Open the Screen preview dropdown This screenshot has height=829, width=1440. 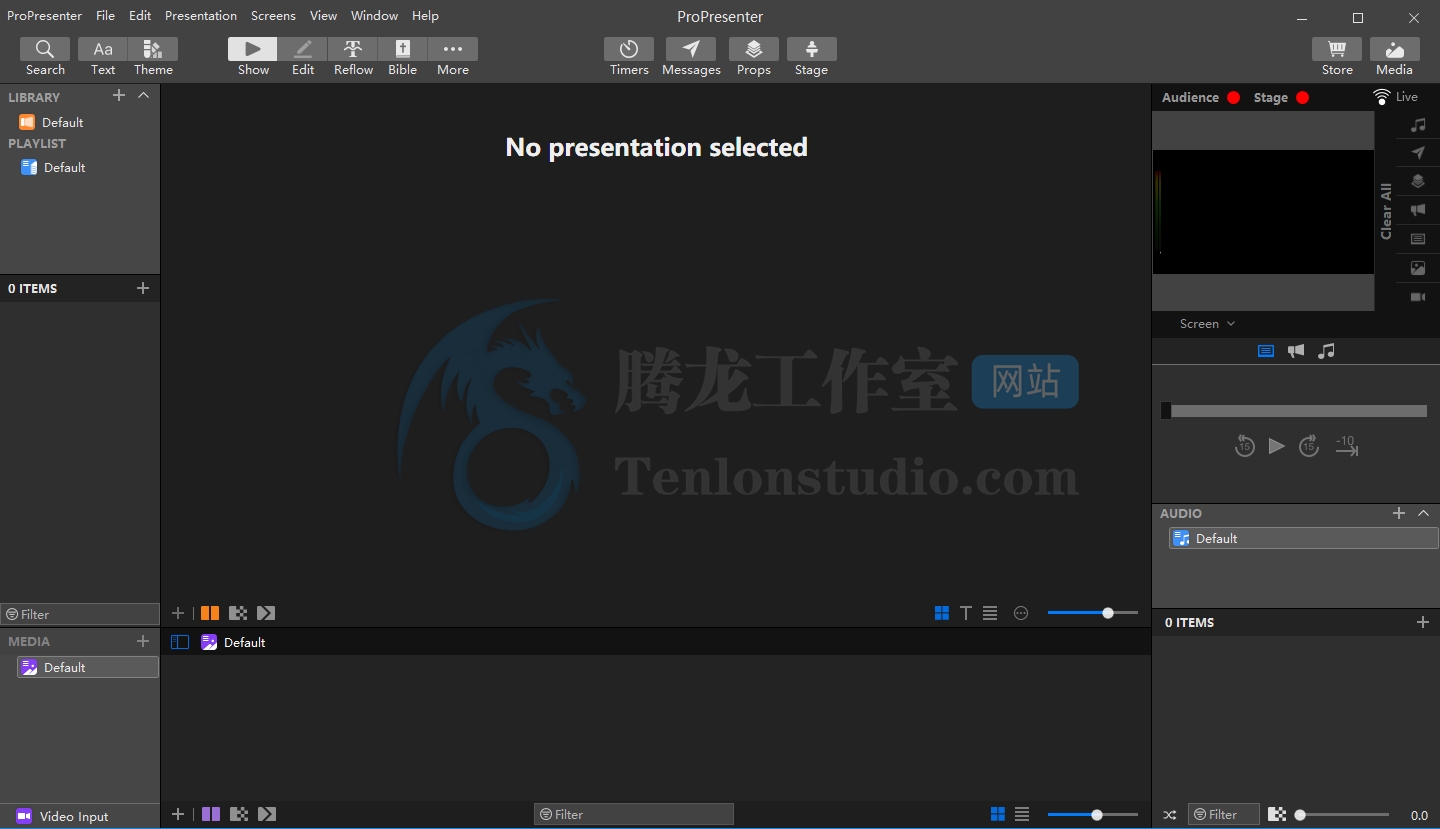(x=1207, y=324)
